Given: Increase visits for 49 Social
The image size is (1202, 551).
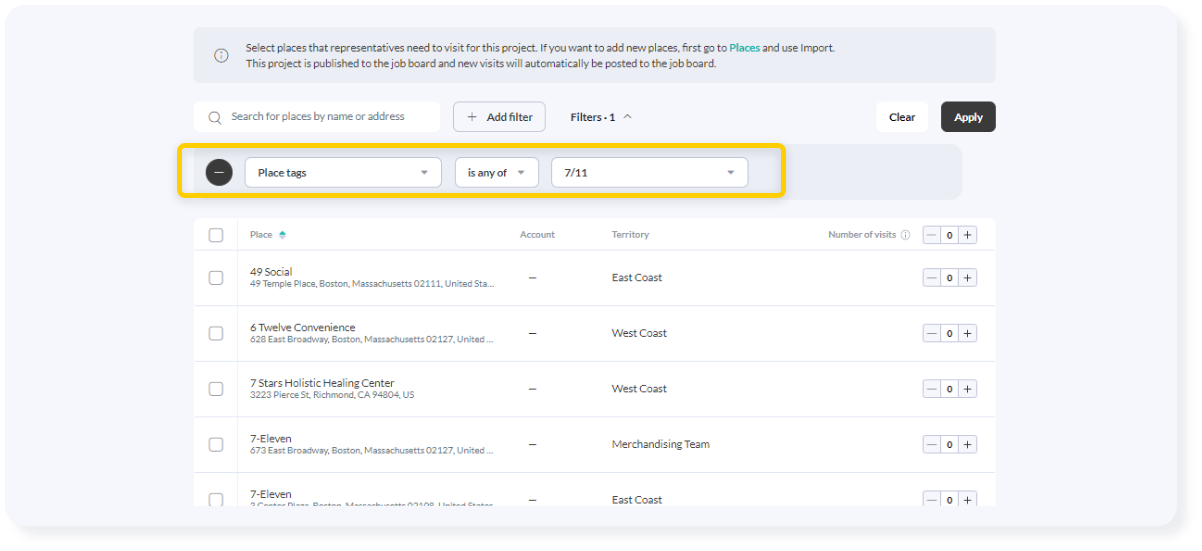Looking at the screenshot, I should pos(968,278).
